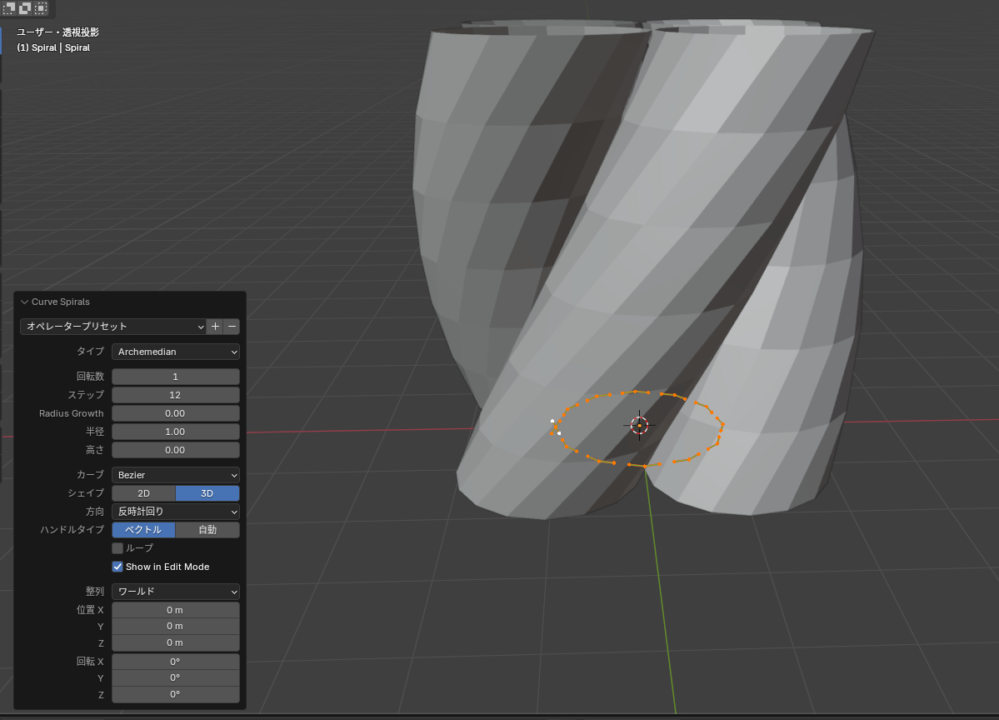The height and width of the screenshot is (720, 999).
Task: Select the 3D shape option
Action: tap(207, 493)
